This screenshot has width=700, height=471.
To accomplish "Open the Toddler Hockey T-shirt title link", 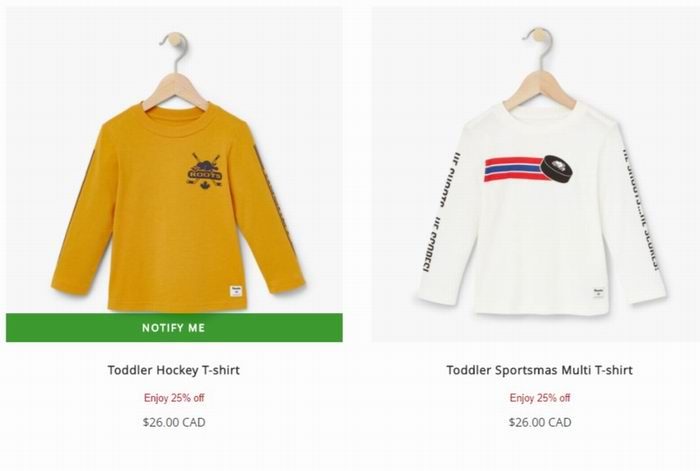I will click(174, 370).
